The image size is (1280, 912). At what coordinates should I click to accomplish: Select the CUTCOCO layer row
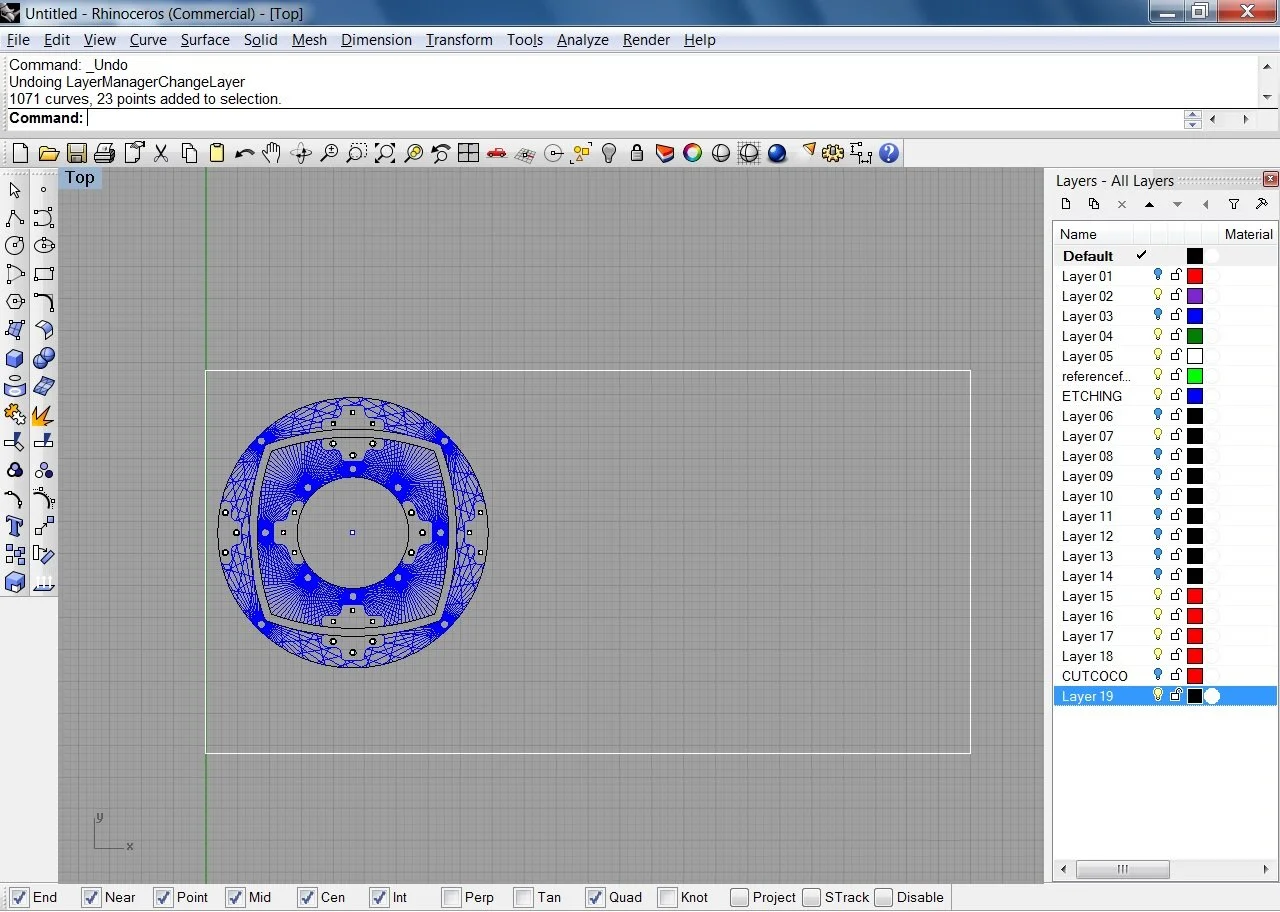pyautogui.click(x=1165, y=676)
